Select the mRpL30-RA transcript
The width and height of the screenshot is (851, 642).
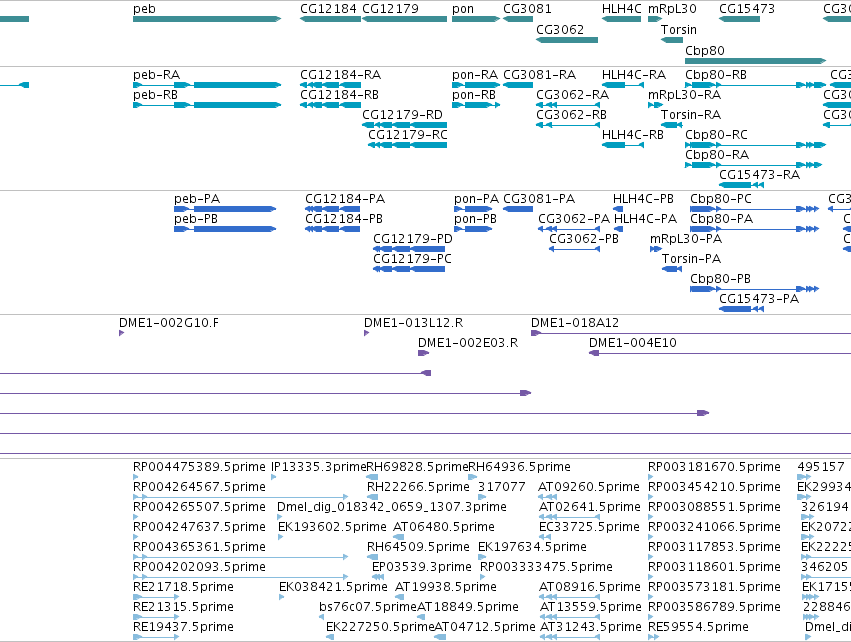655,105
